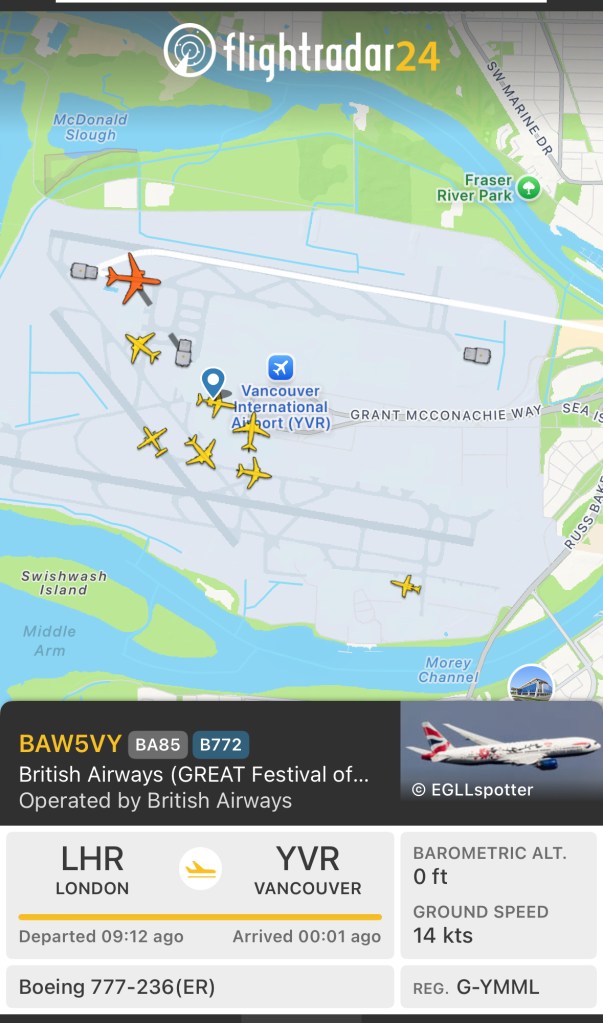Screen dimensions: 603x1023
Task: Tap the B772 aircraft type badge
Action: pyautogui.click(x=221, y=744)
